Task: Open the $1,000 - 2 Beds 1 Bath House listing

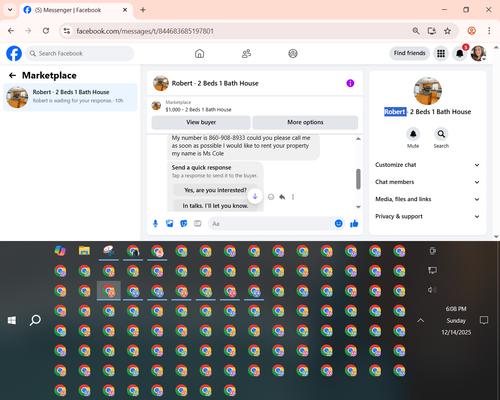Action: [198, 110]
